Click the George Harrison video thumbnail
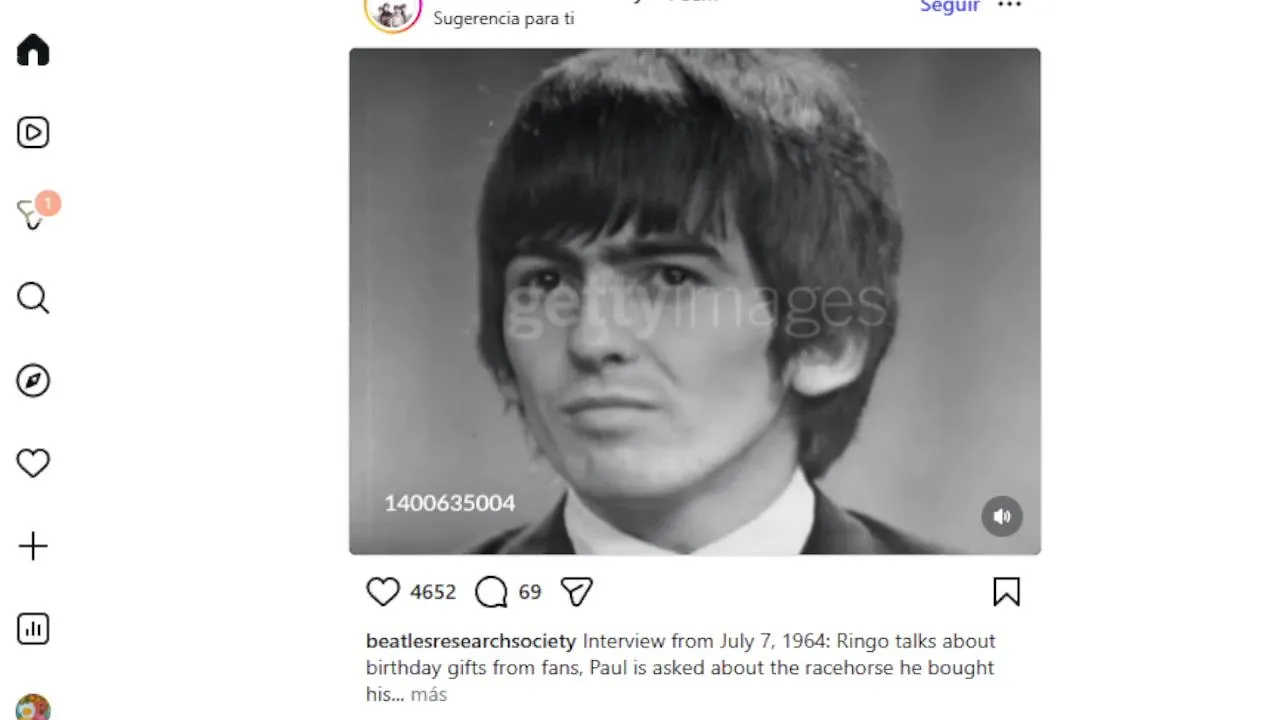The width and height of the screenshot is (1280, 720). point(695,301)
